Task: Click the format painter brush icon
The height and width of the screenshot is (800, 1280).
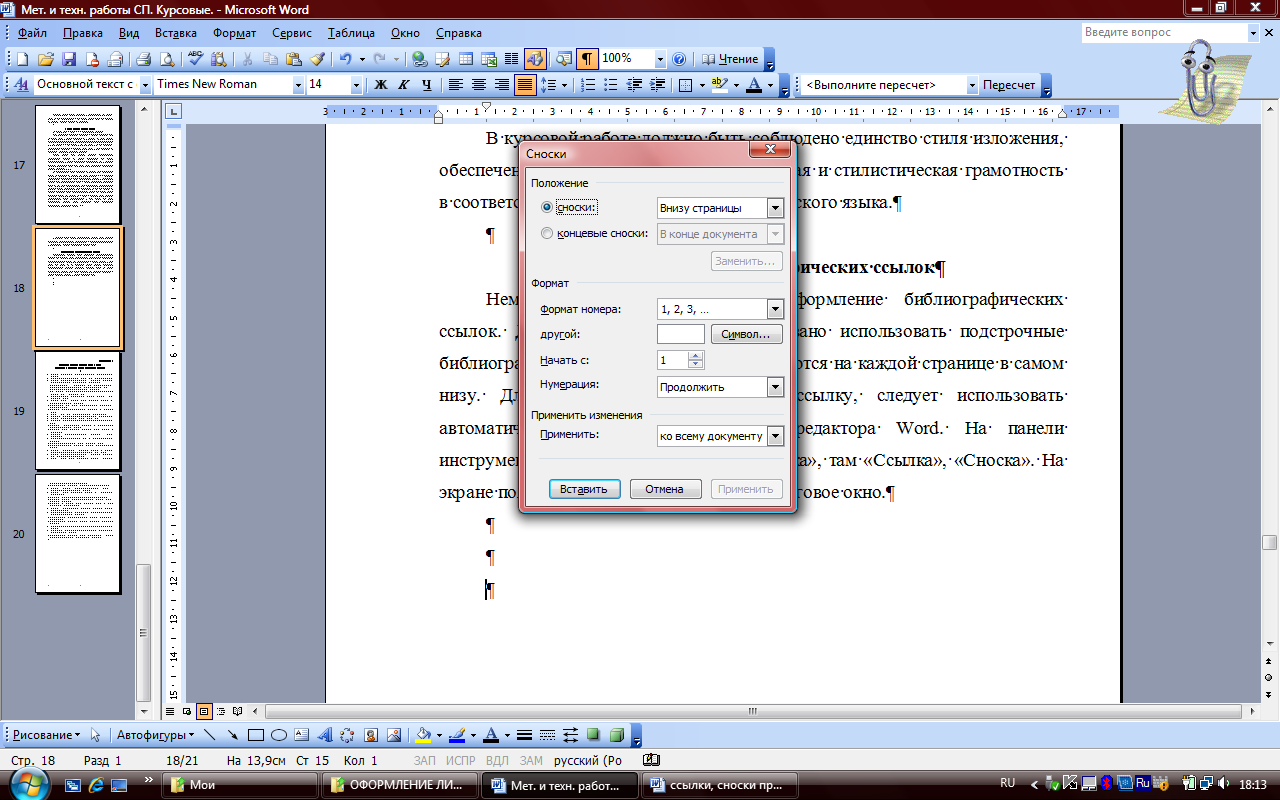Action: coord(317,59)
